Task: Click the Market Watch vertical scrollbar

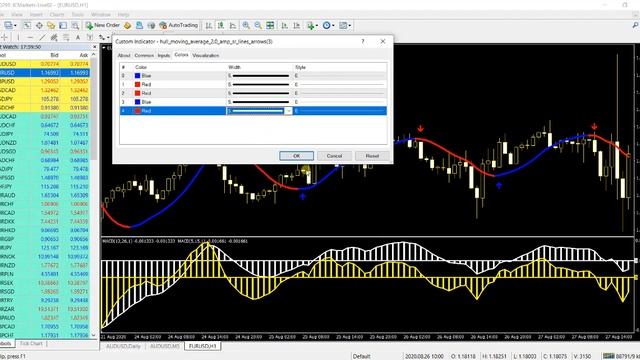Action: click(x=94, y=196)
